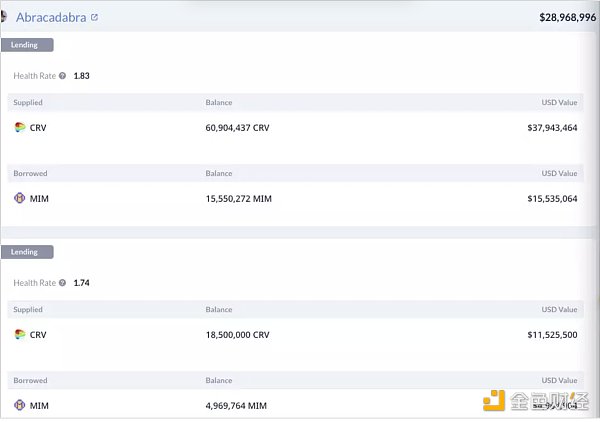
Task: Click the Balance header above 4,969,764 MIM
Action: tap(219, 380)
